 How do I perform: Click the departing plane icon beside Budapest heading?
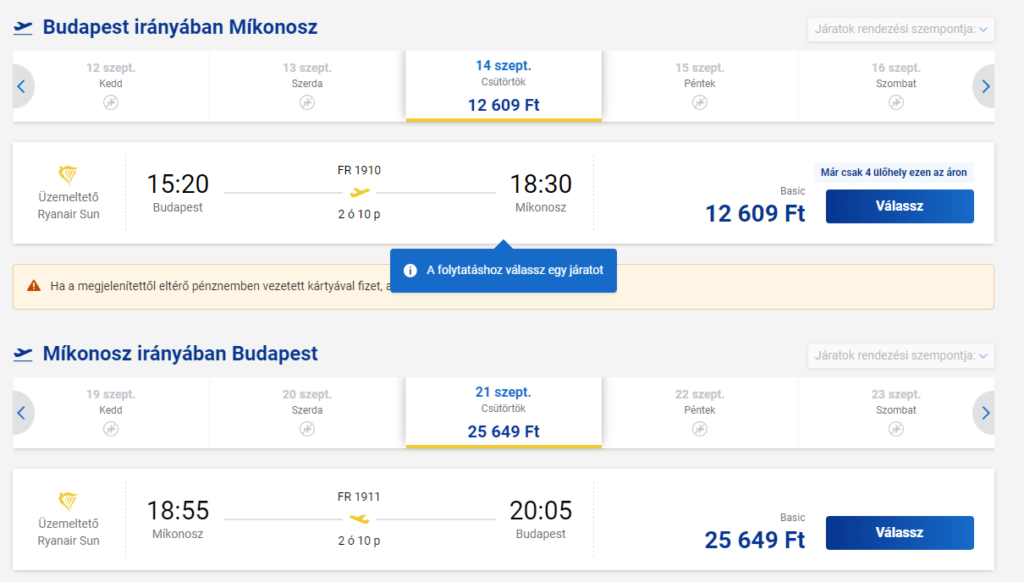(x=22, y=28)
